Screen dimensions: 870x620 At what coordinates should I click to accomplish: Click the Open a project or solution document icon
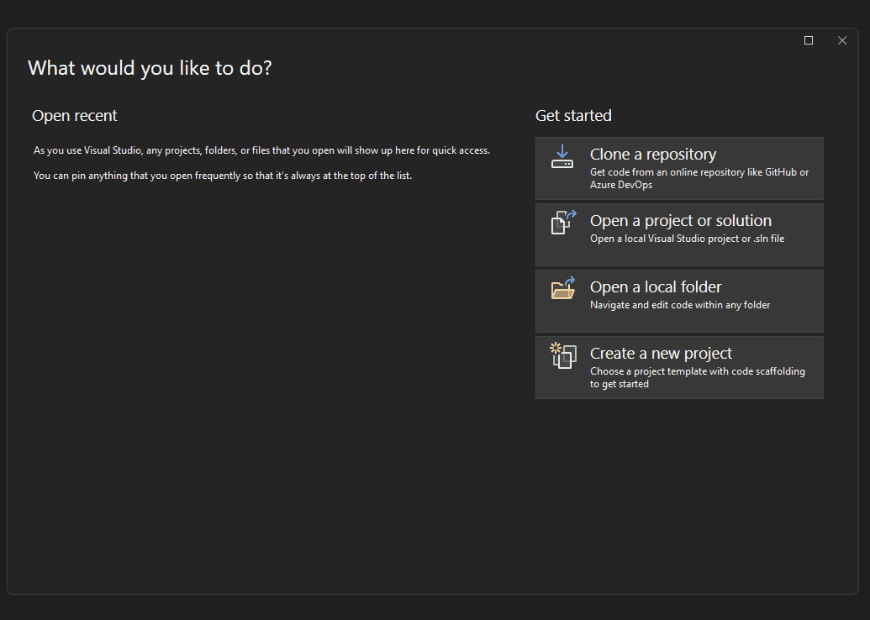562,222
